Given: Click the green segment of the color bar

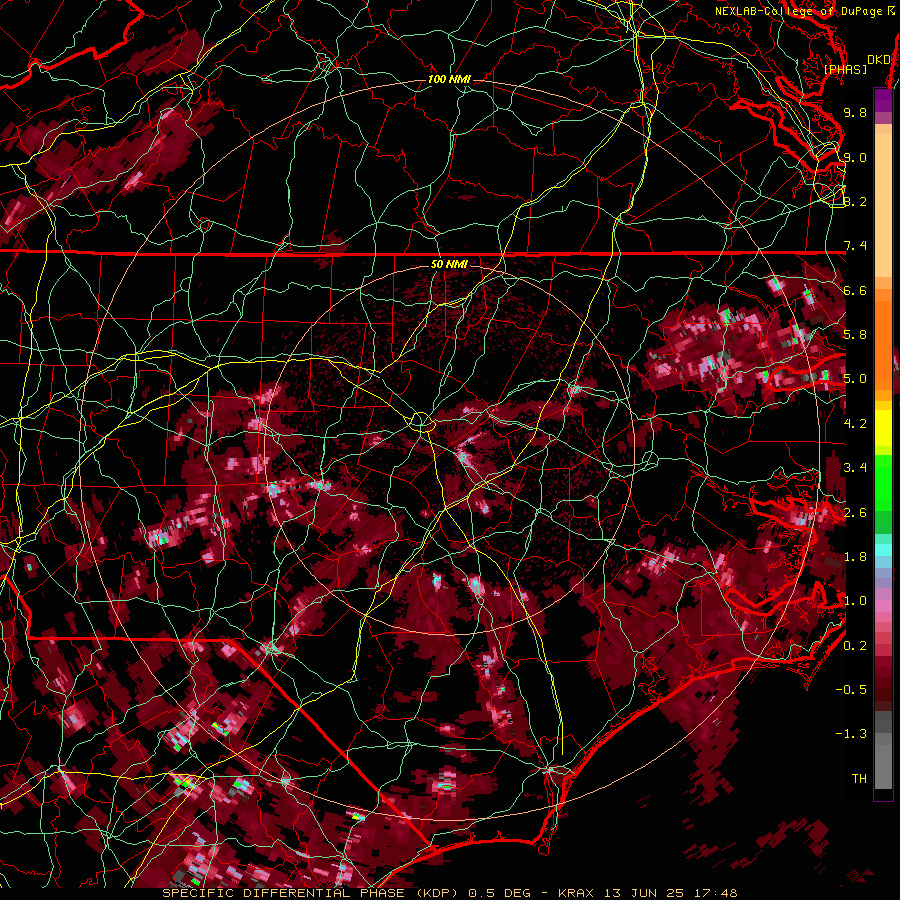Looking at the screenshot, I should click(883, 482).
